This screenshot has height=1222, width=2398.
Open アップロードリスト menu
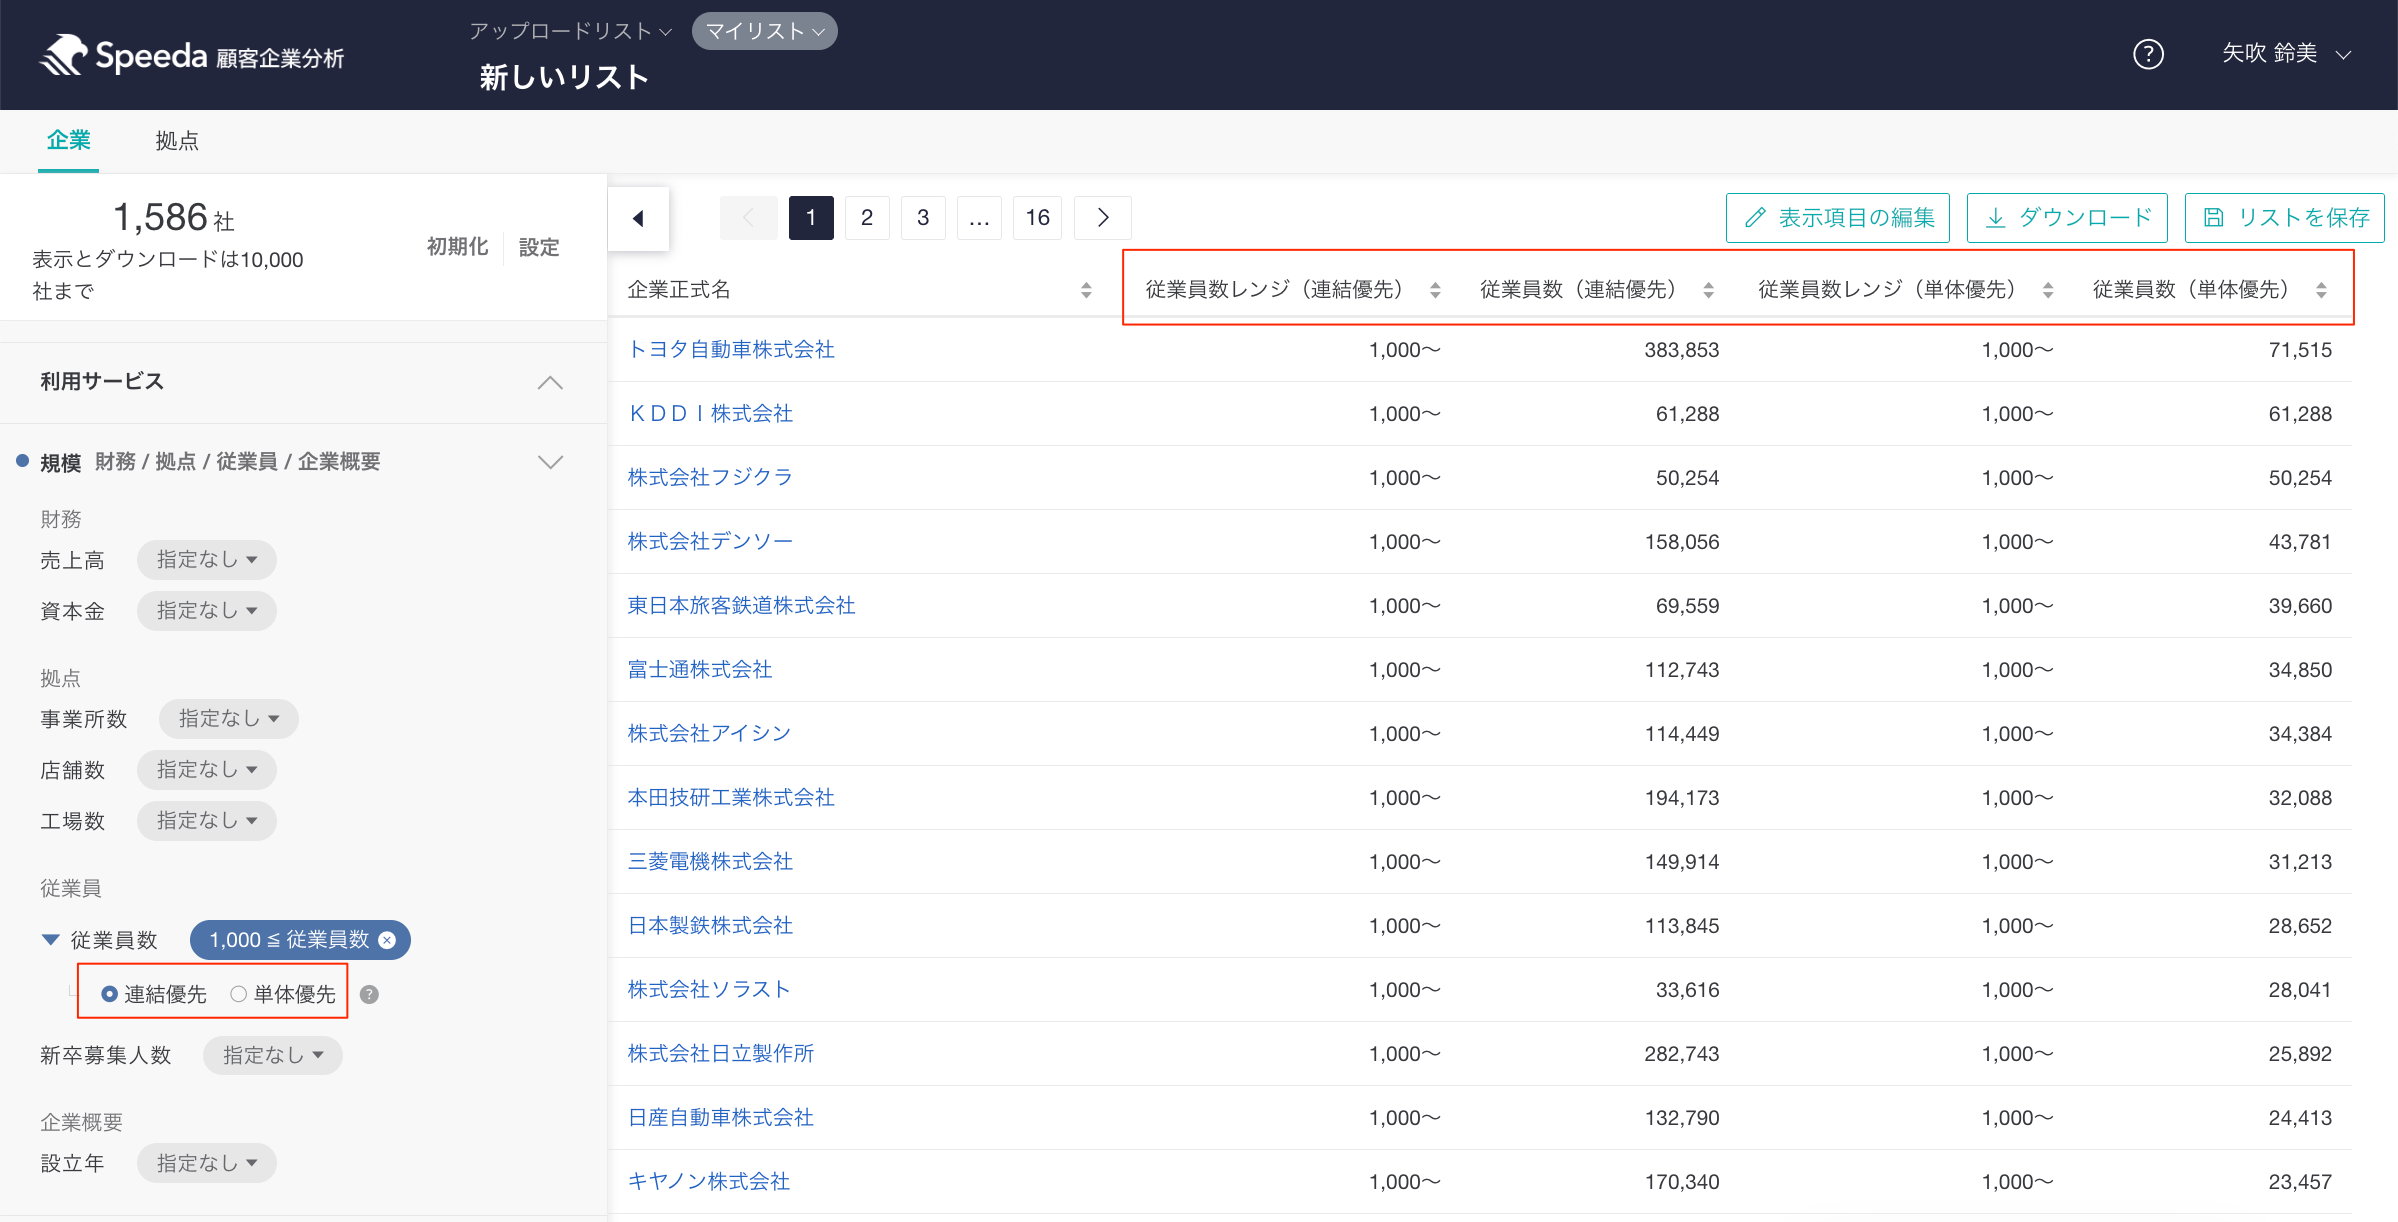click(570, 31)
